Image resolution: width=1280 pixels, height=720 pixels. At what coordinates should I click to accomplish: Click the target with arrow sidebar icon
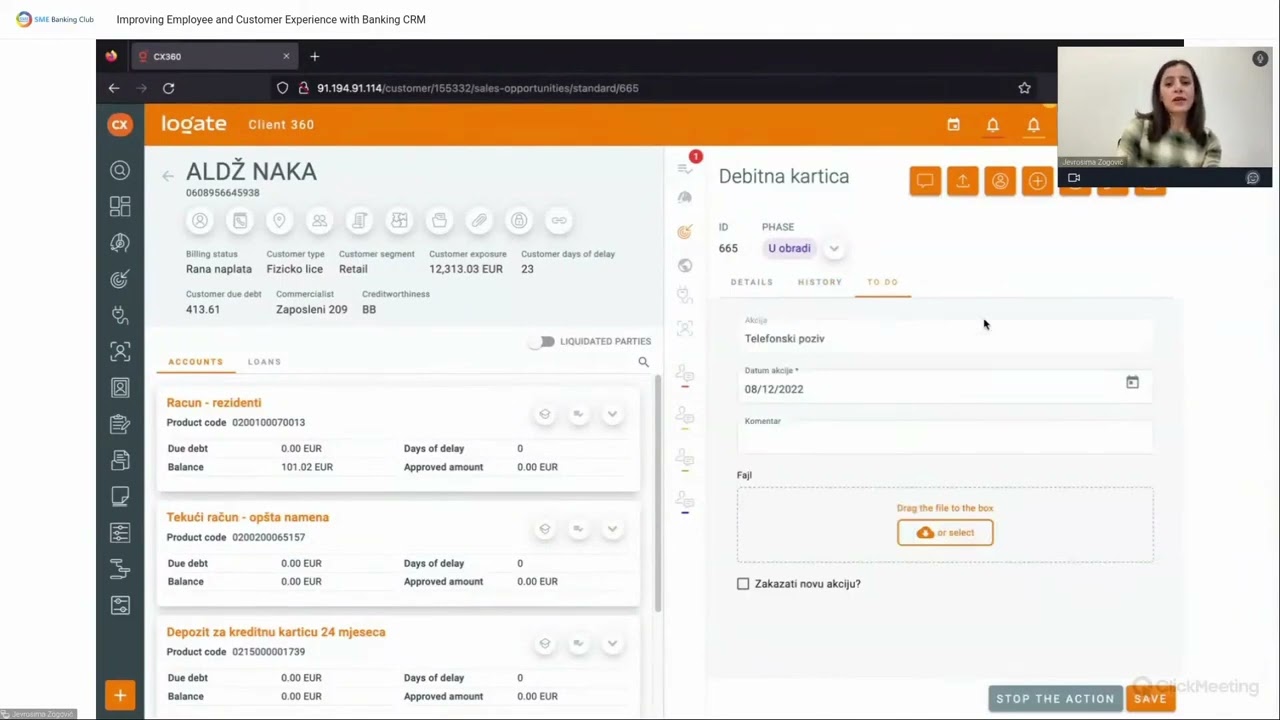click(120, 279)
